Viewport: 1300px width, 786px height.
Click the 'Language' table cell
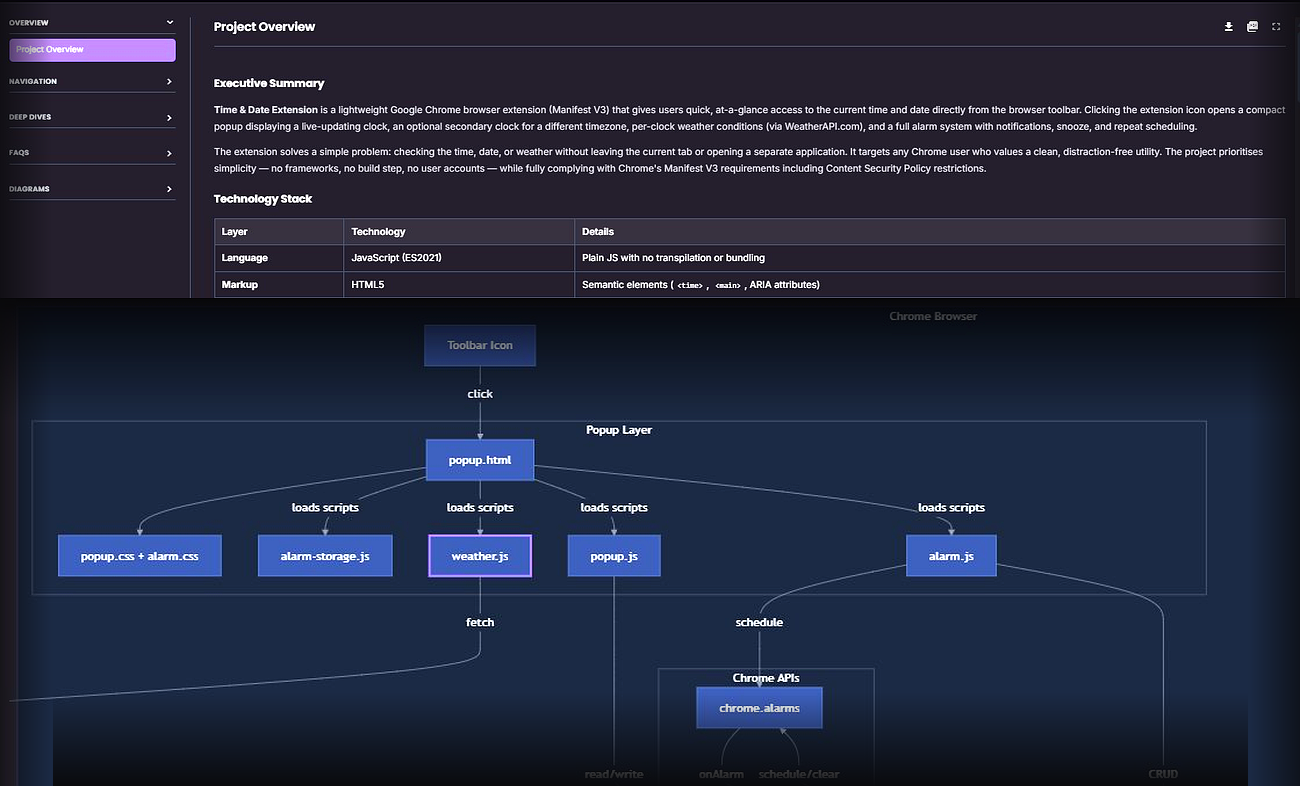[x=279, y=258]
